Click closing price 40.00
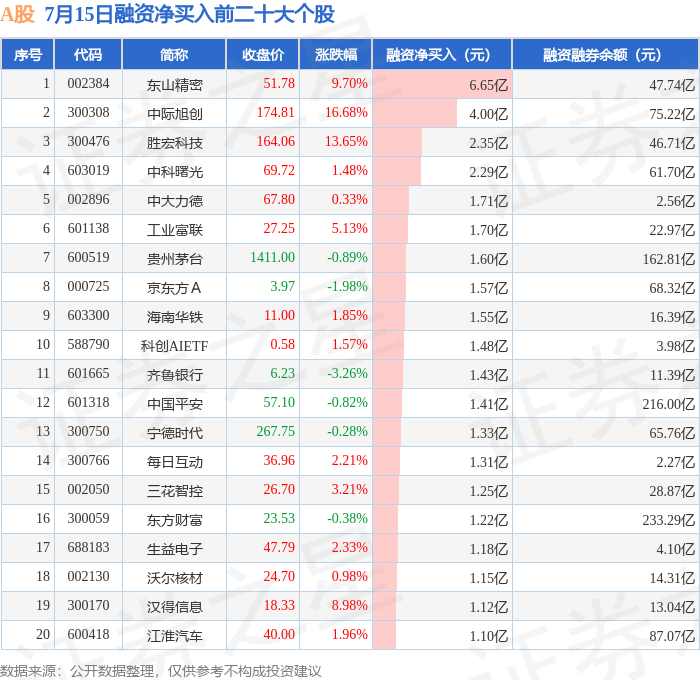 point(279,635)
